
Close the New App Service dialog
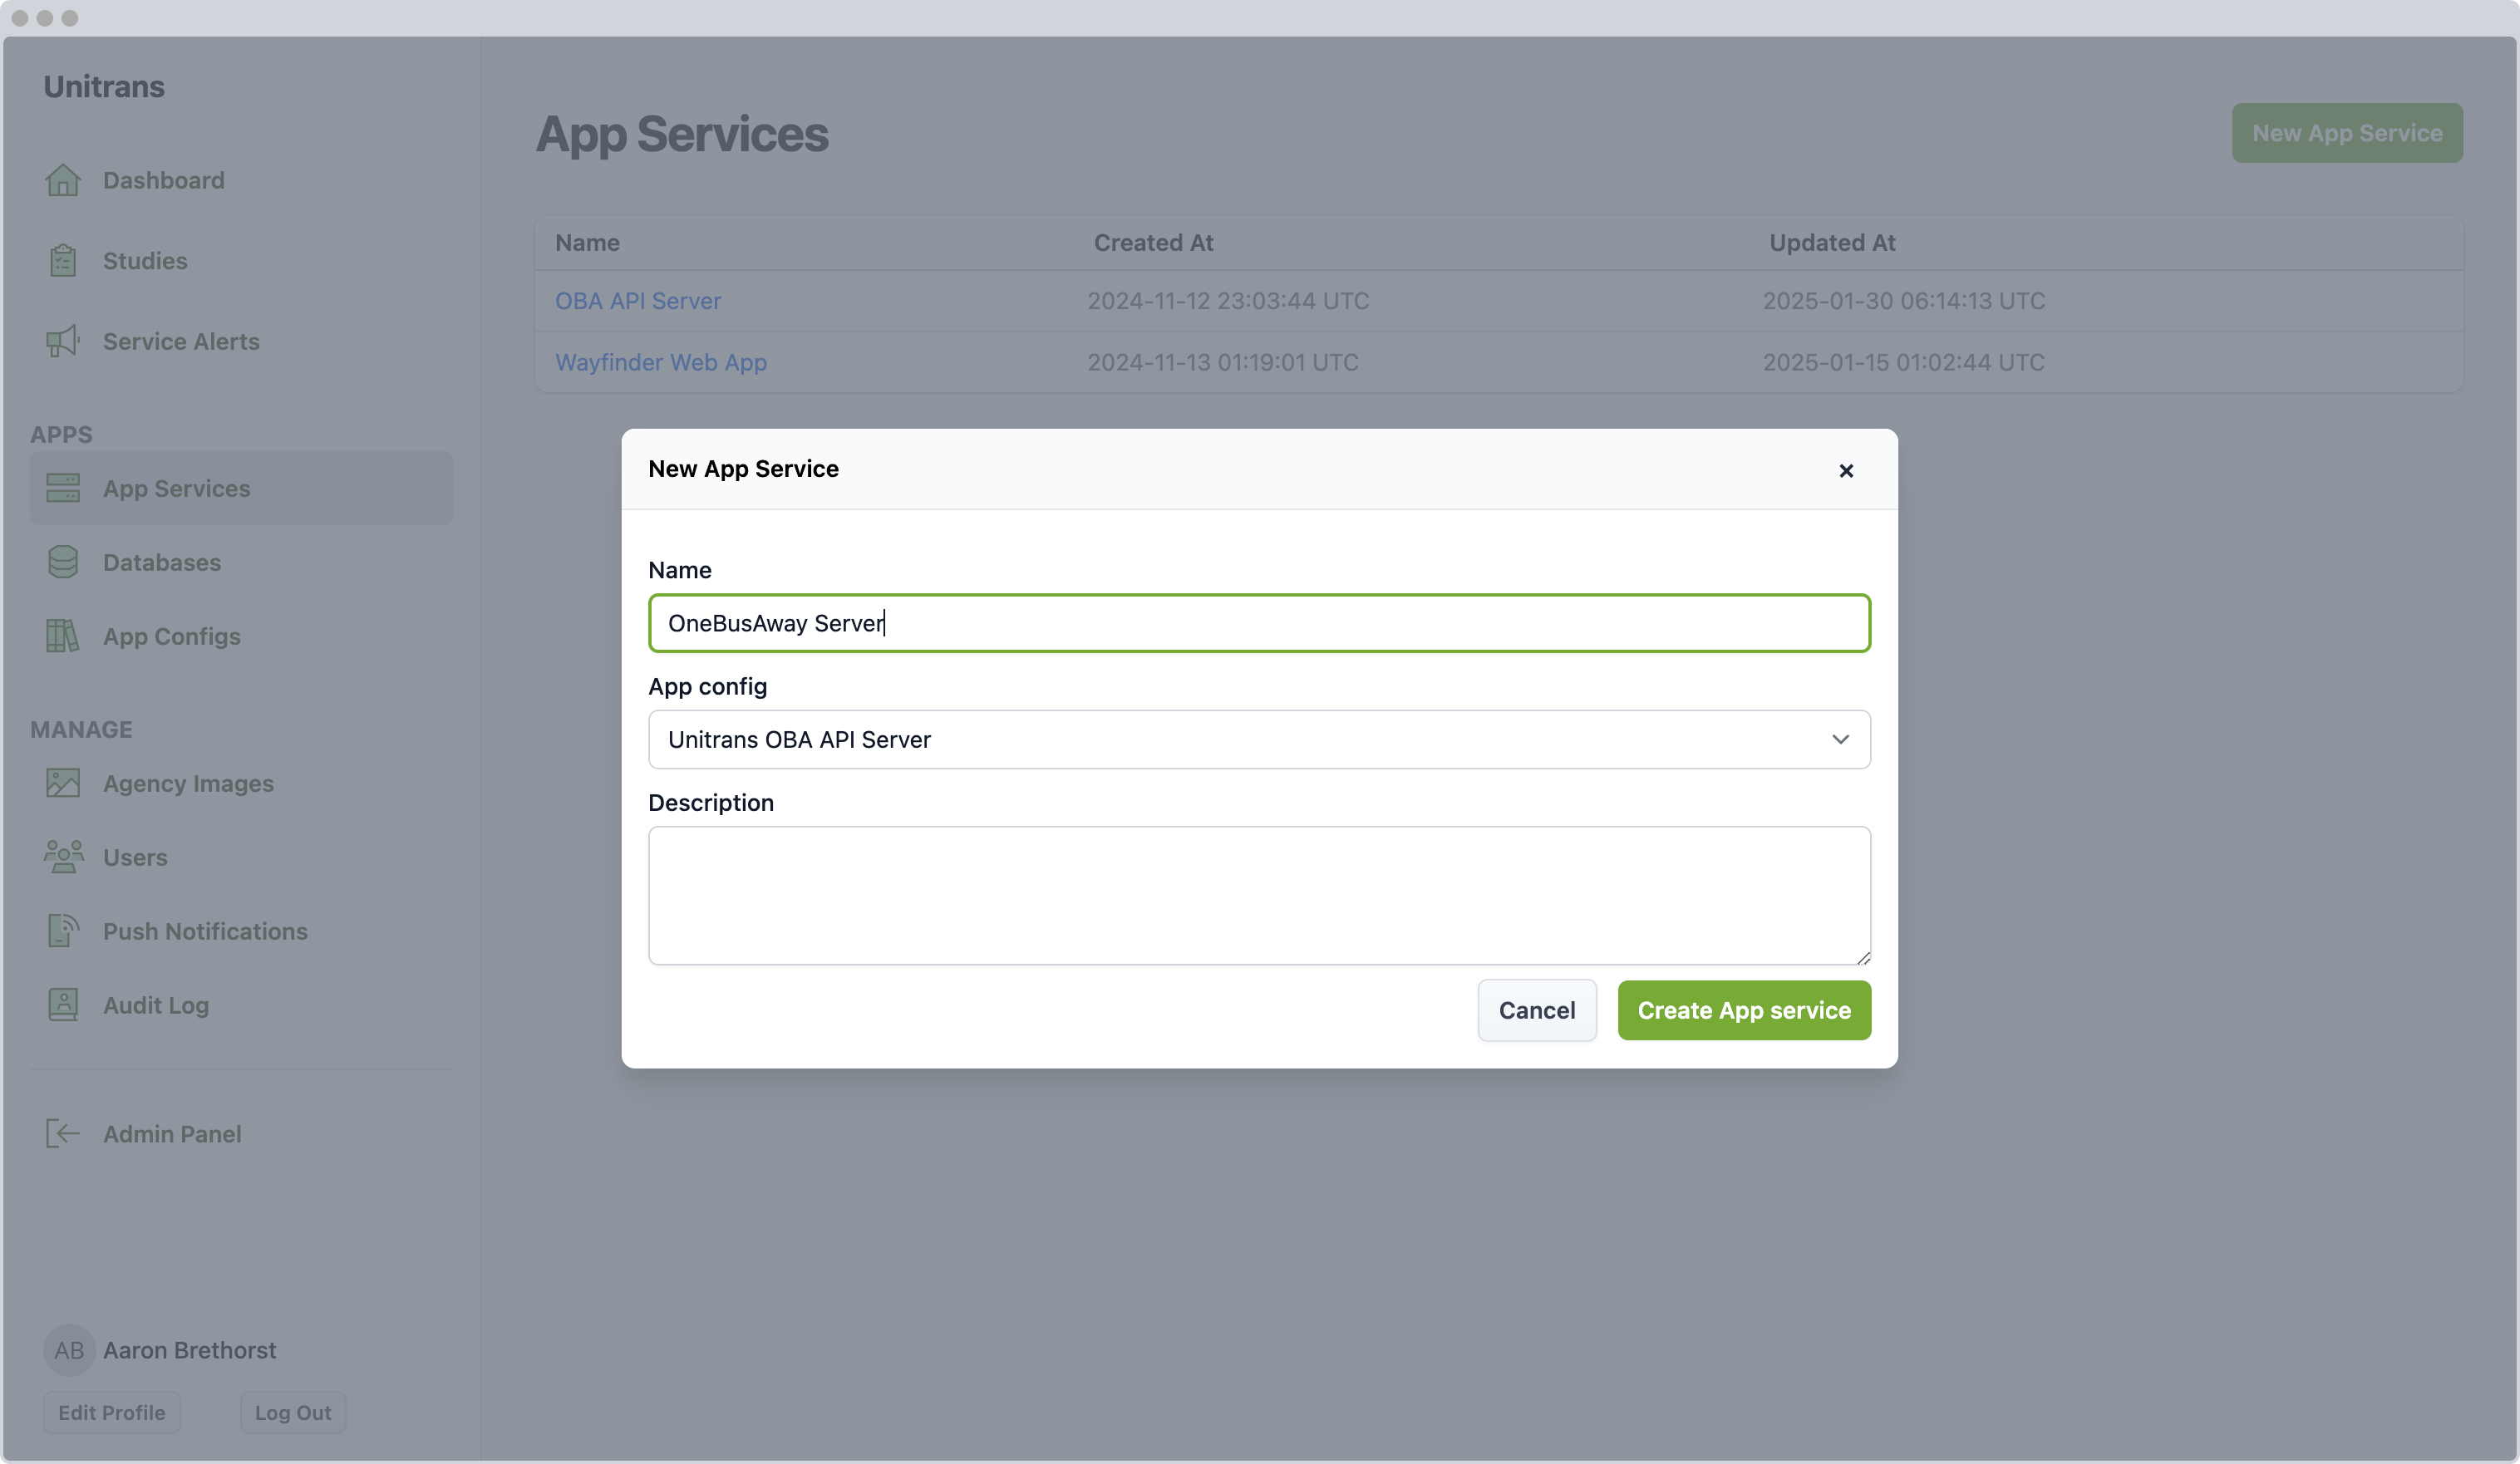pos(1846,470)
